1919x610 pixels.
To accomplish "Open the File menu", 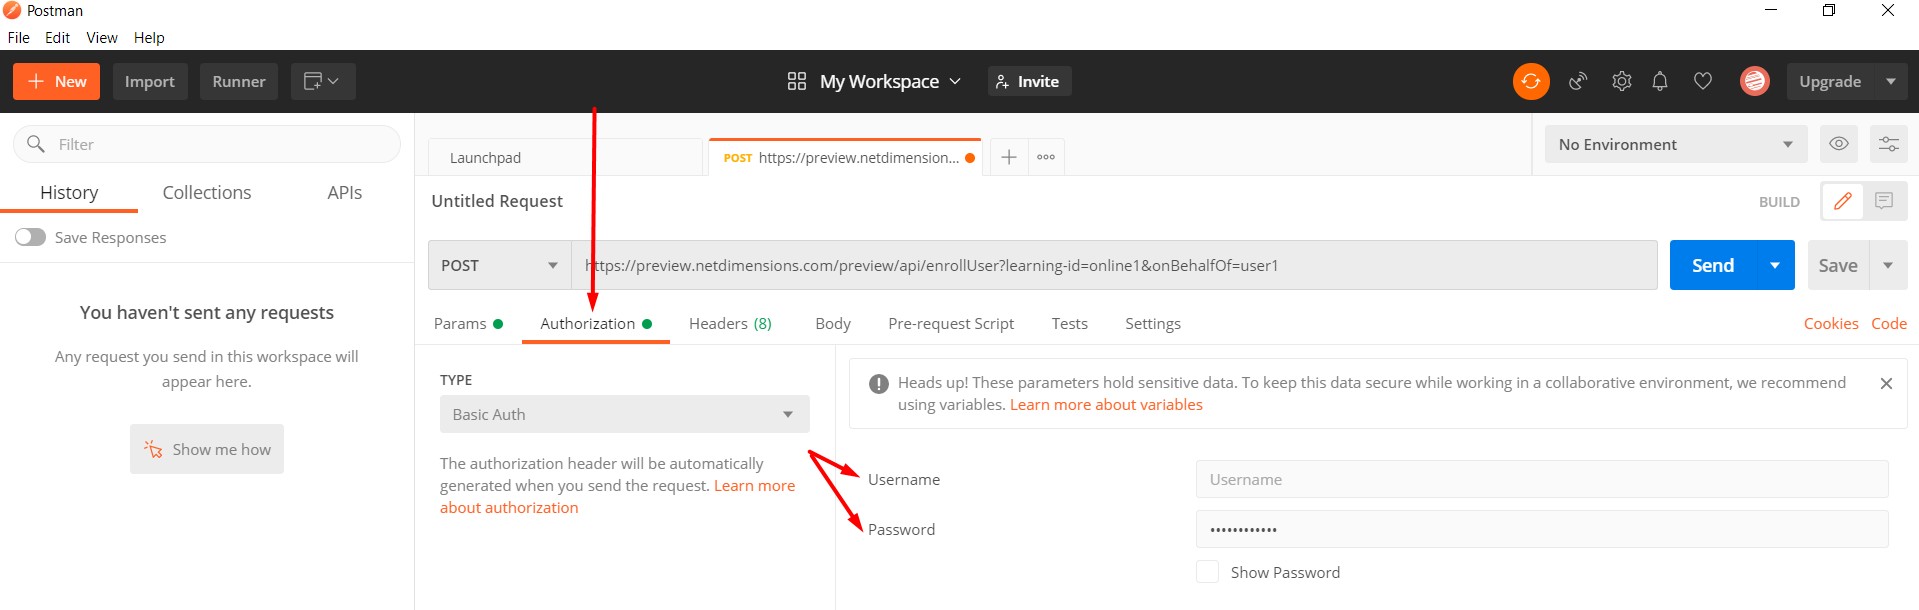I will tap(19, 38).
